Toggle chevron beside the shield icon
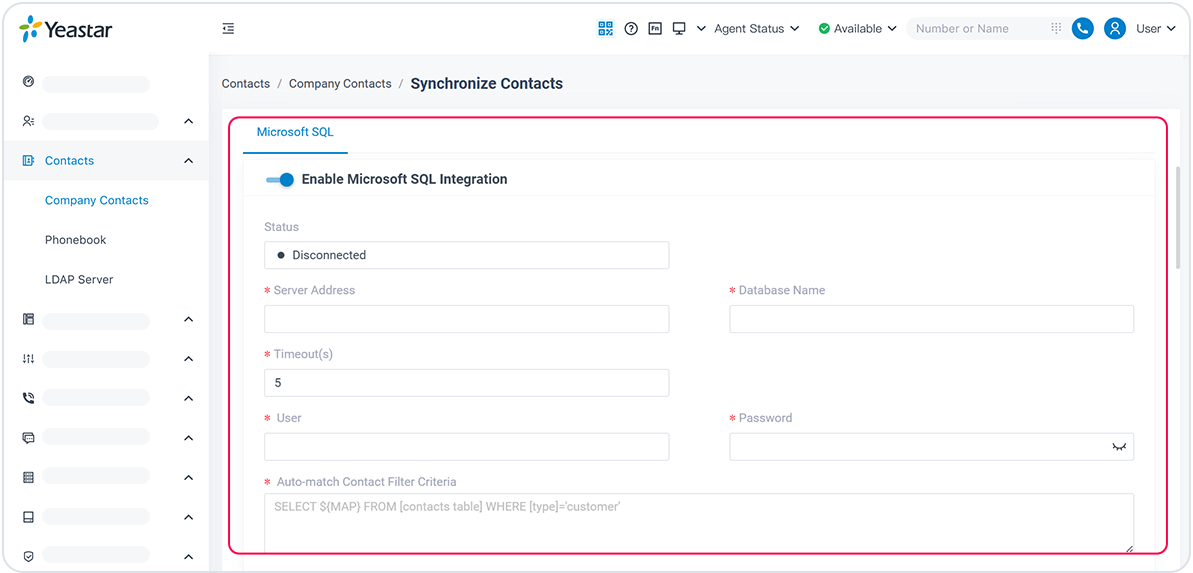Screen dimensions: 1193x573 click(x=189, y=556)
